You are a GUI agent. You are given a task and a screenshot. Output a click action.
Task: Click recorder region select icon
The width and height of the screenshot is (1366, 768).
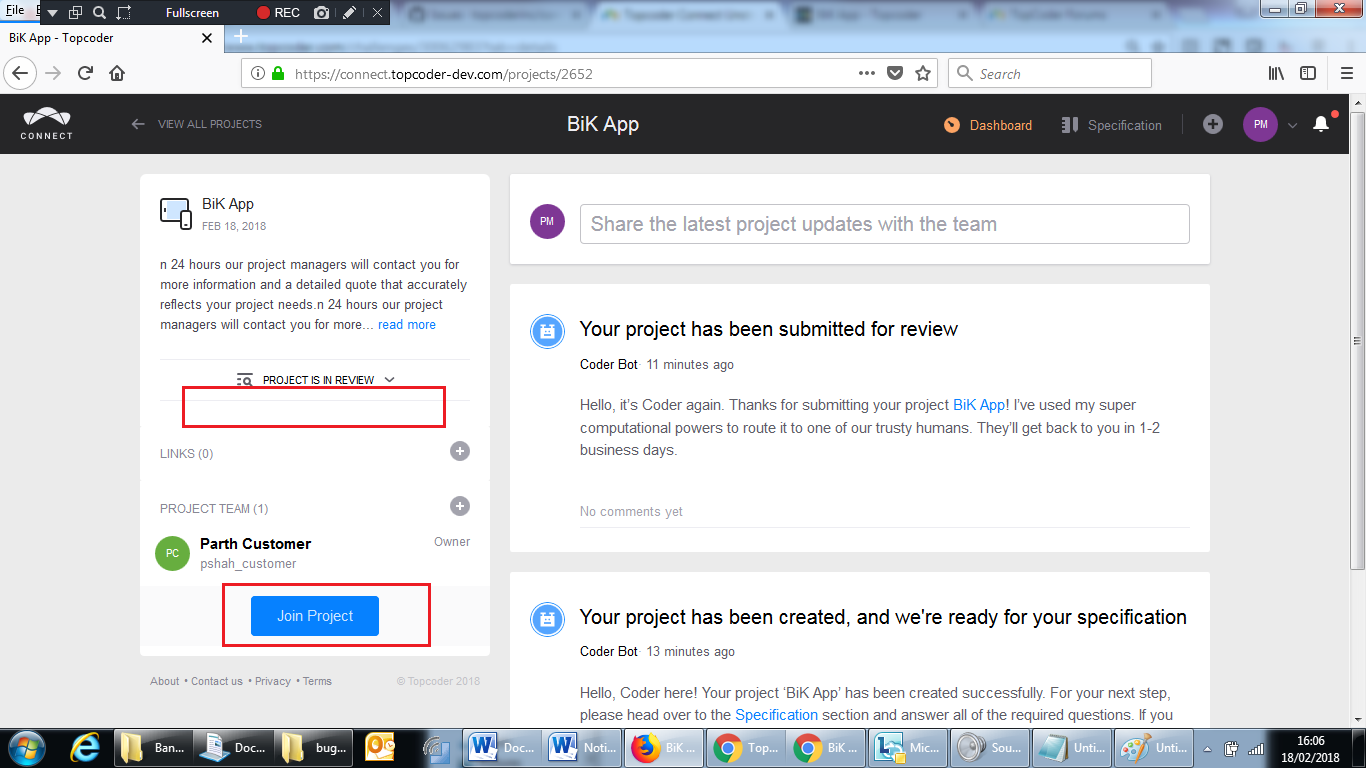tap(124, 13)
